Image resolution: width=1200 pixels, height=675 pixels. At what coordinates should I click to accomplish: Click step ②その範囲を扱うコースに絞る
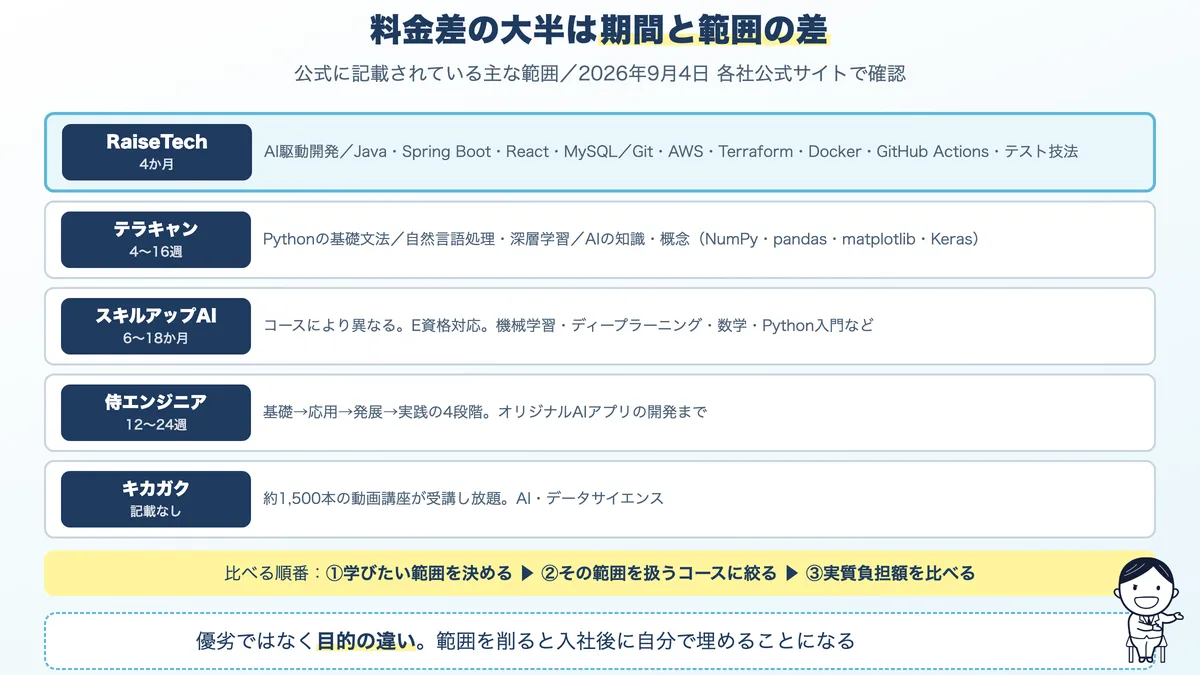(659, 573)
